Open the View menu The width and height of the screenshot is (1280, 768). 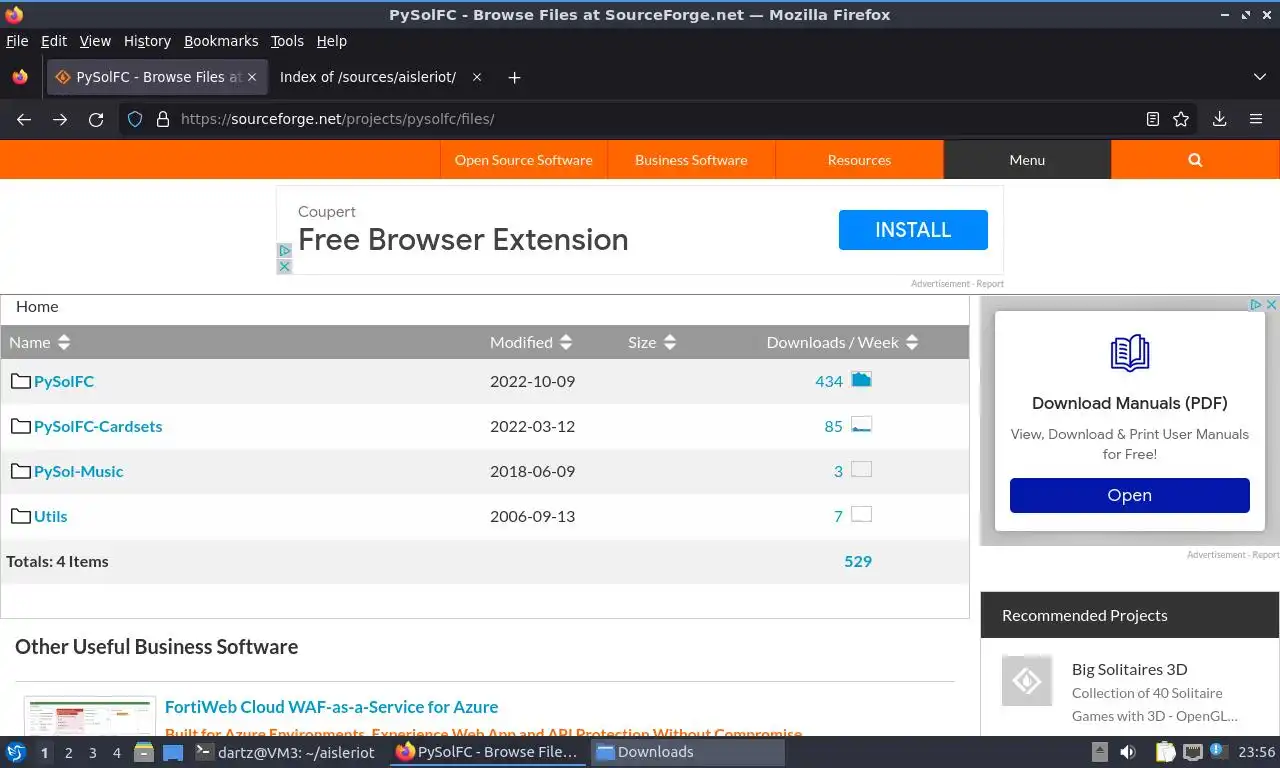pyautogui.click(x=95, y=41)
